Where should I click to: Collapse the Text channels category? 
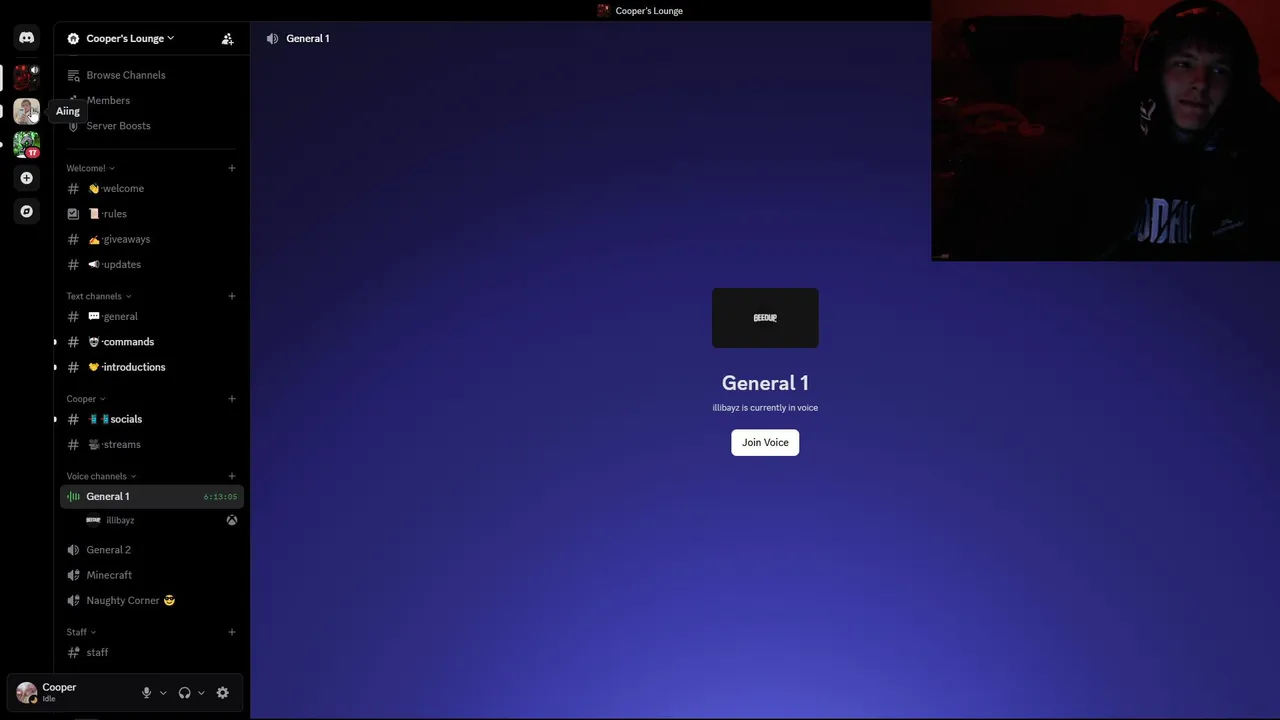99,296
